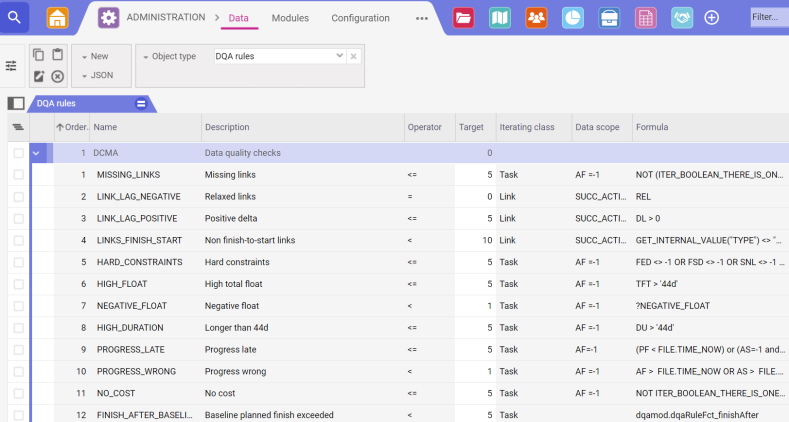Collapse the DCMA group row

click(37, 153)
